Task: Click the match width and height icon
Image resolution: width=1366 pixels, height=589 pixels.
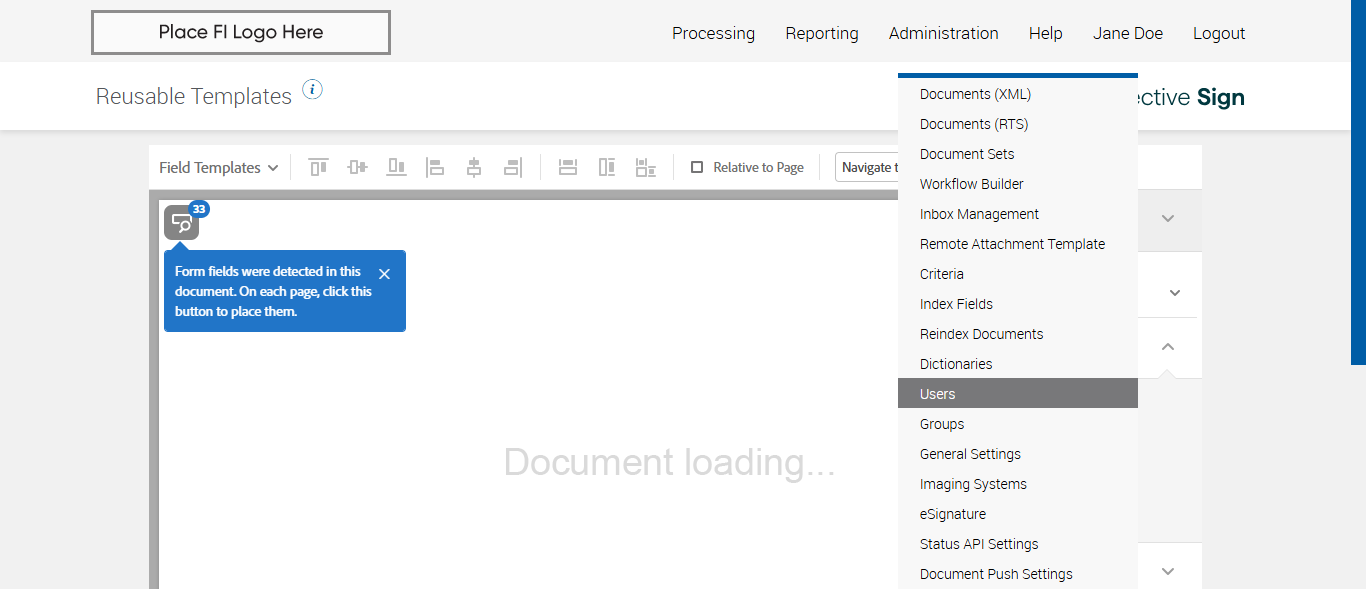Action: pos(646,167)
